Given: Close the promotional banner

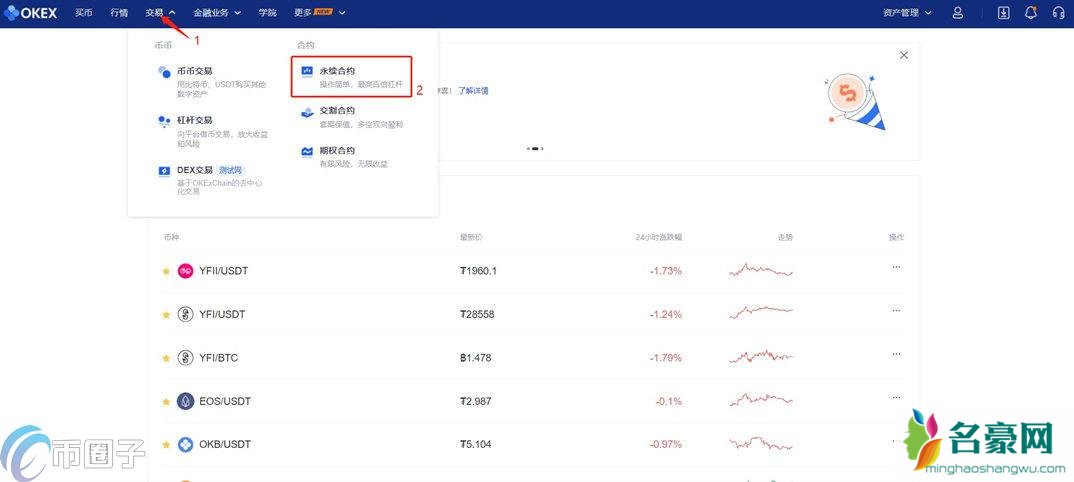Looking at the screenshot, I should pyautogui.click(x=904, y=56).
